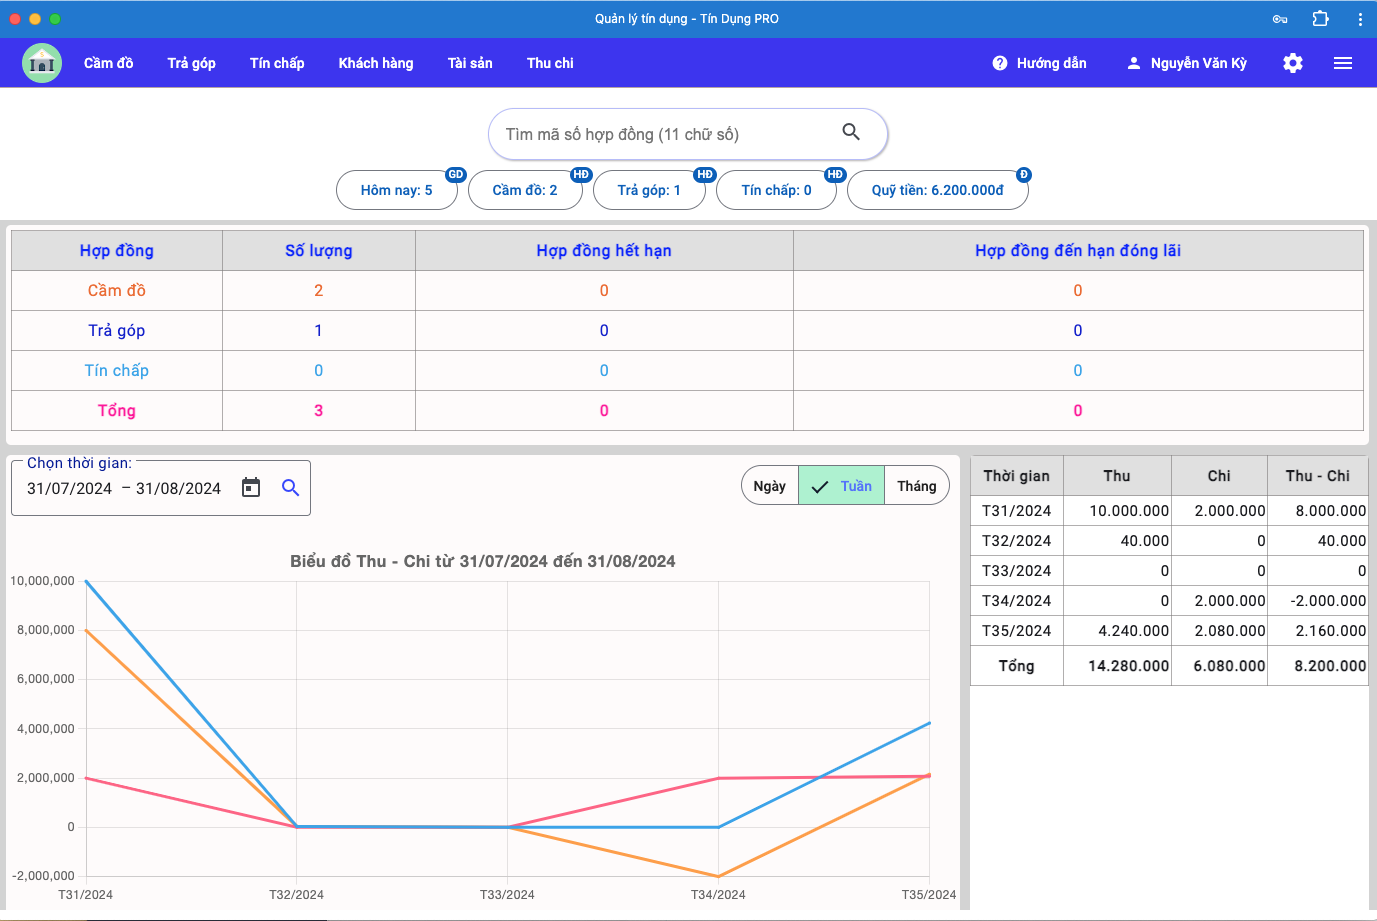Click the T34/2024 row in summary table
The height and width of the screenshot is (921, 1377).
tap(1169, 600)
